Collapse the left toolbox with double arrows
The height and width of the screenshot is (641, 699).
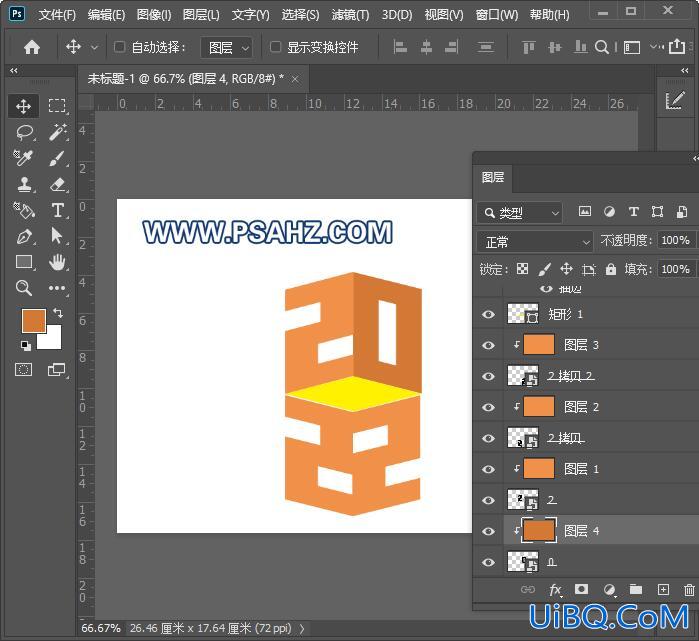14,70
